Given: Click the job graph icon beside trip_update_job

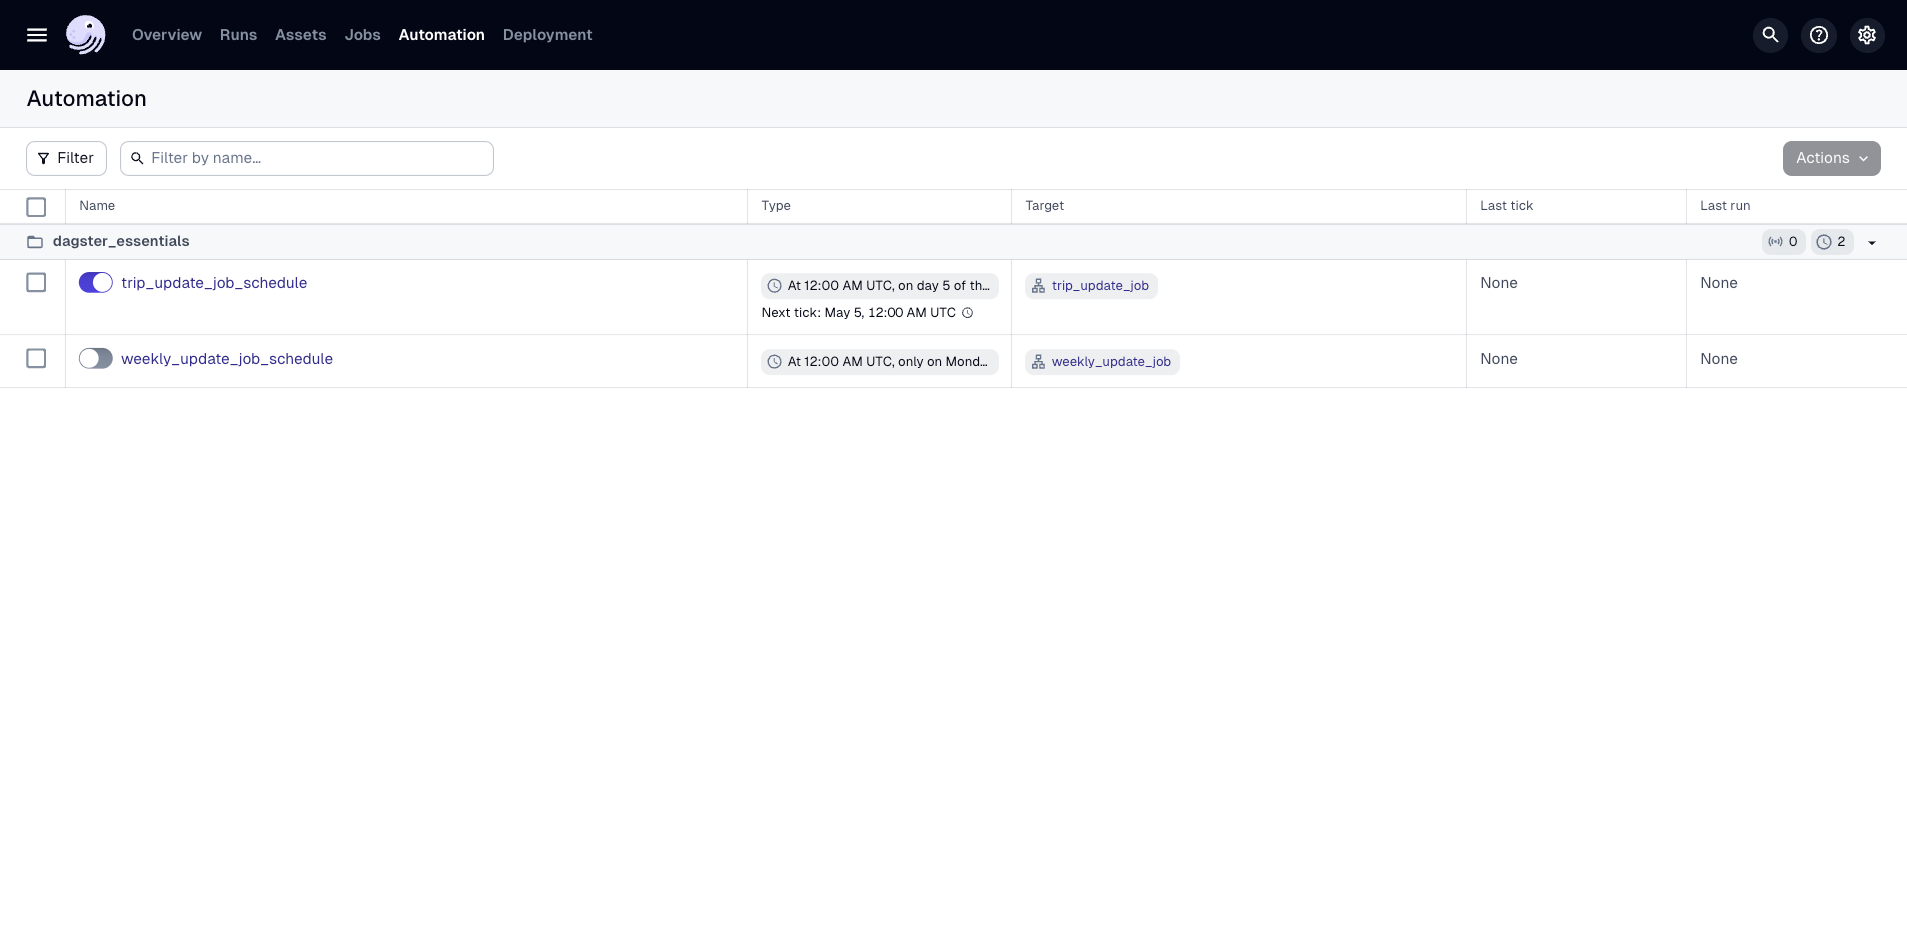Looking at the screenshot, I should click(1038, 285).
